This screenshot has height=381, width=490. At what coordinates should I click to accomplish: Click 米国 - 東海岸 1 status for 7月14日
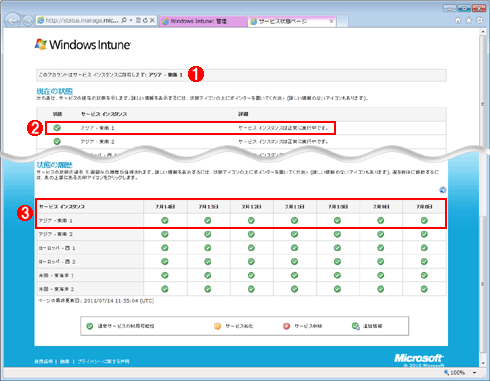tap(165, 275)
